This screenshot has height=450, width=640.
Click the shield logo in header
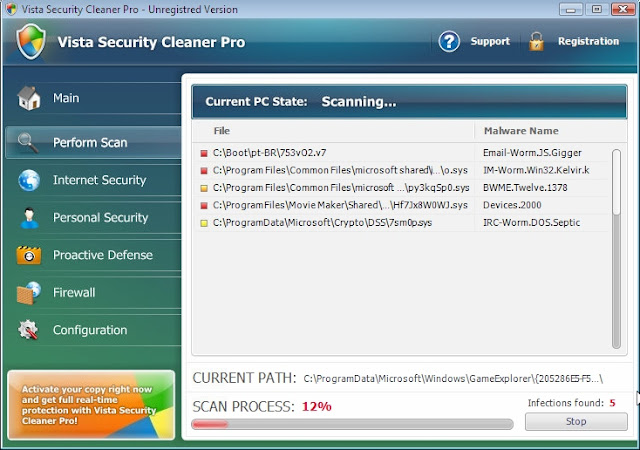point(31,41)
